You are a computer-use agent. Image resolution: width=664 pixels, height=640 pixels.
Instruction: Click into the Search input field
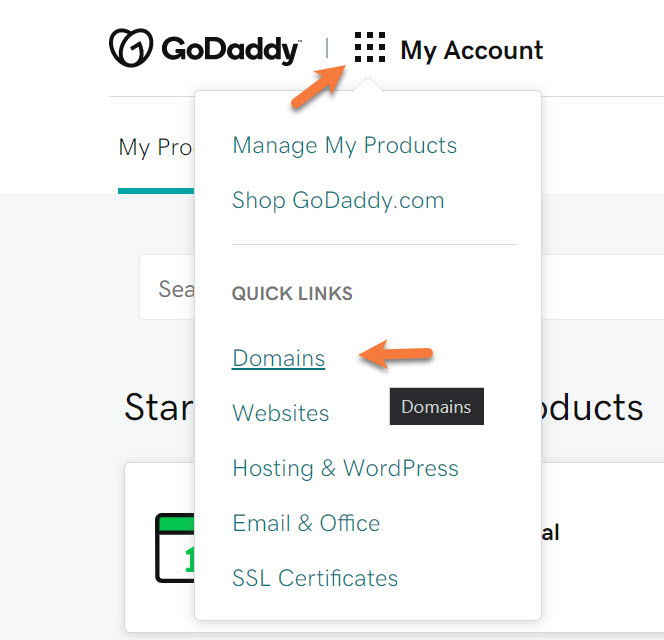[168, 288]
